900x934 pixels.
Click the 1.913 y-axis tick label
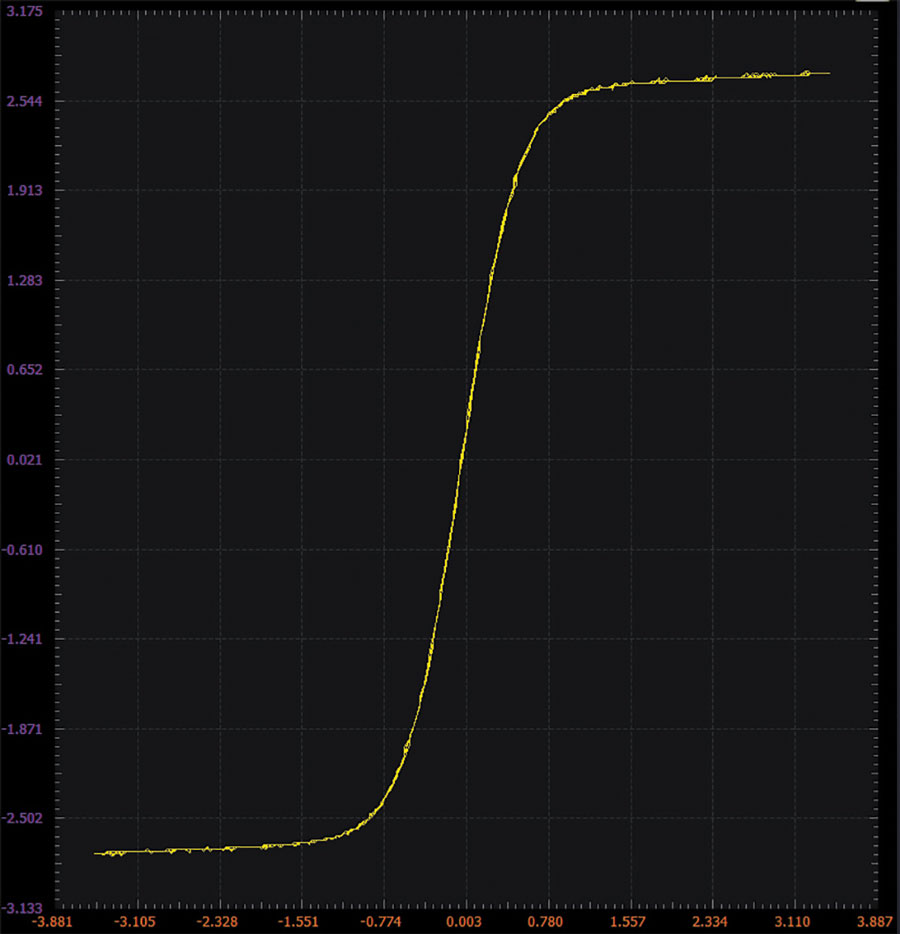click(x=24, y=191)
